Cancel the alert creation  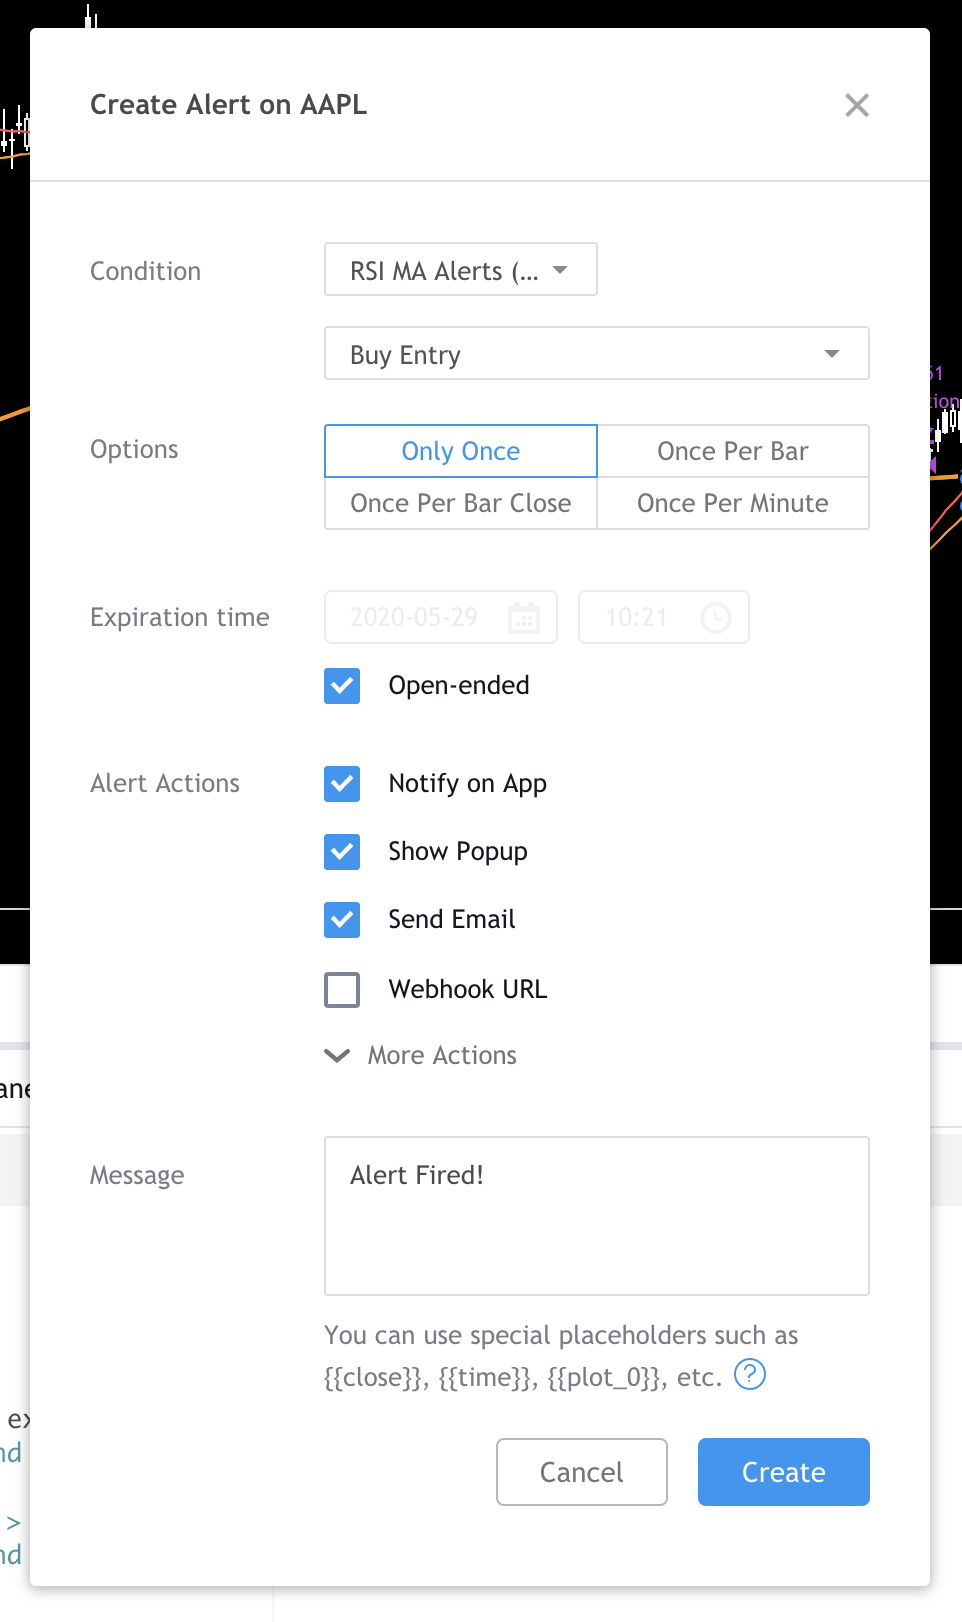click(x=582, y=1472)
